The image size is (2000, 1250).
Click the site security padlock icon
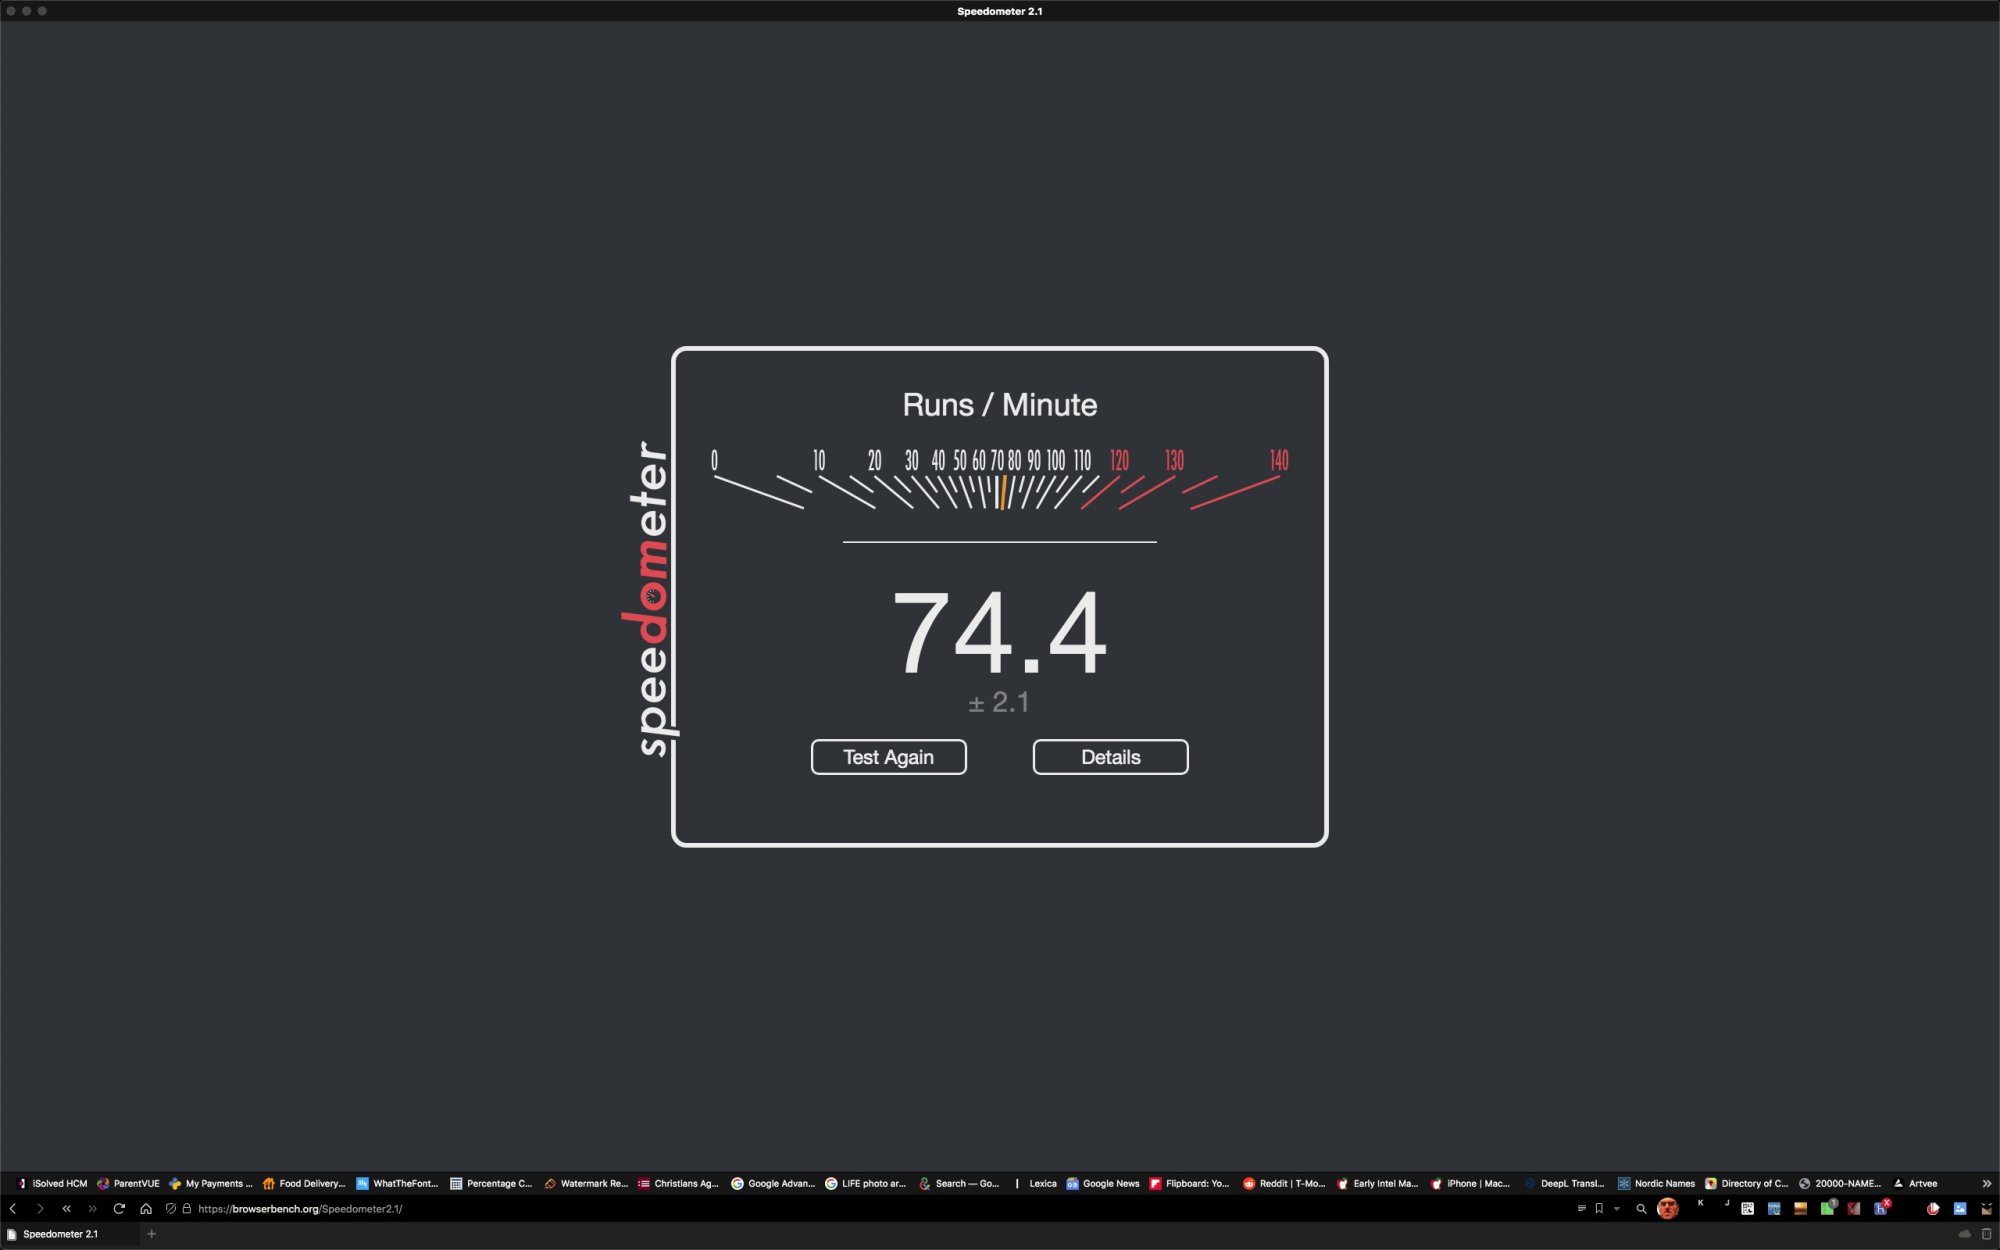[186, 1209]
